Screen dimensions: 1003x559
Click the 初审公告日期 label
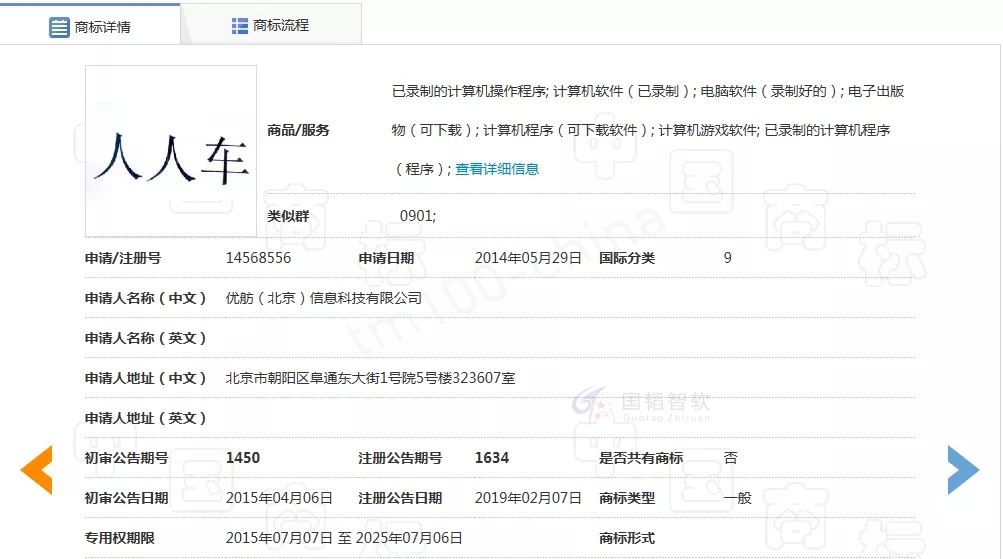[126, 498]
